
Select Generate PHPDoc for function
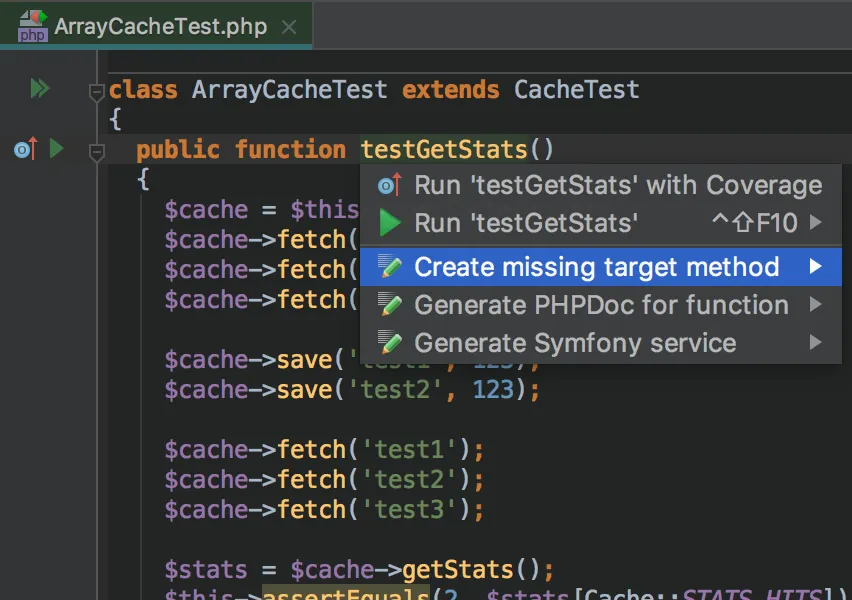pyautogui.click(x=600, y=305)
